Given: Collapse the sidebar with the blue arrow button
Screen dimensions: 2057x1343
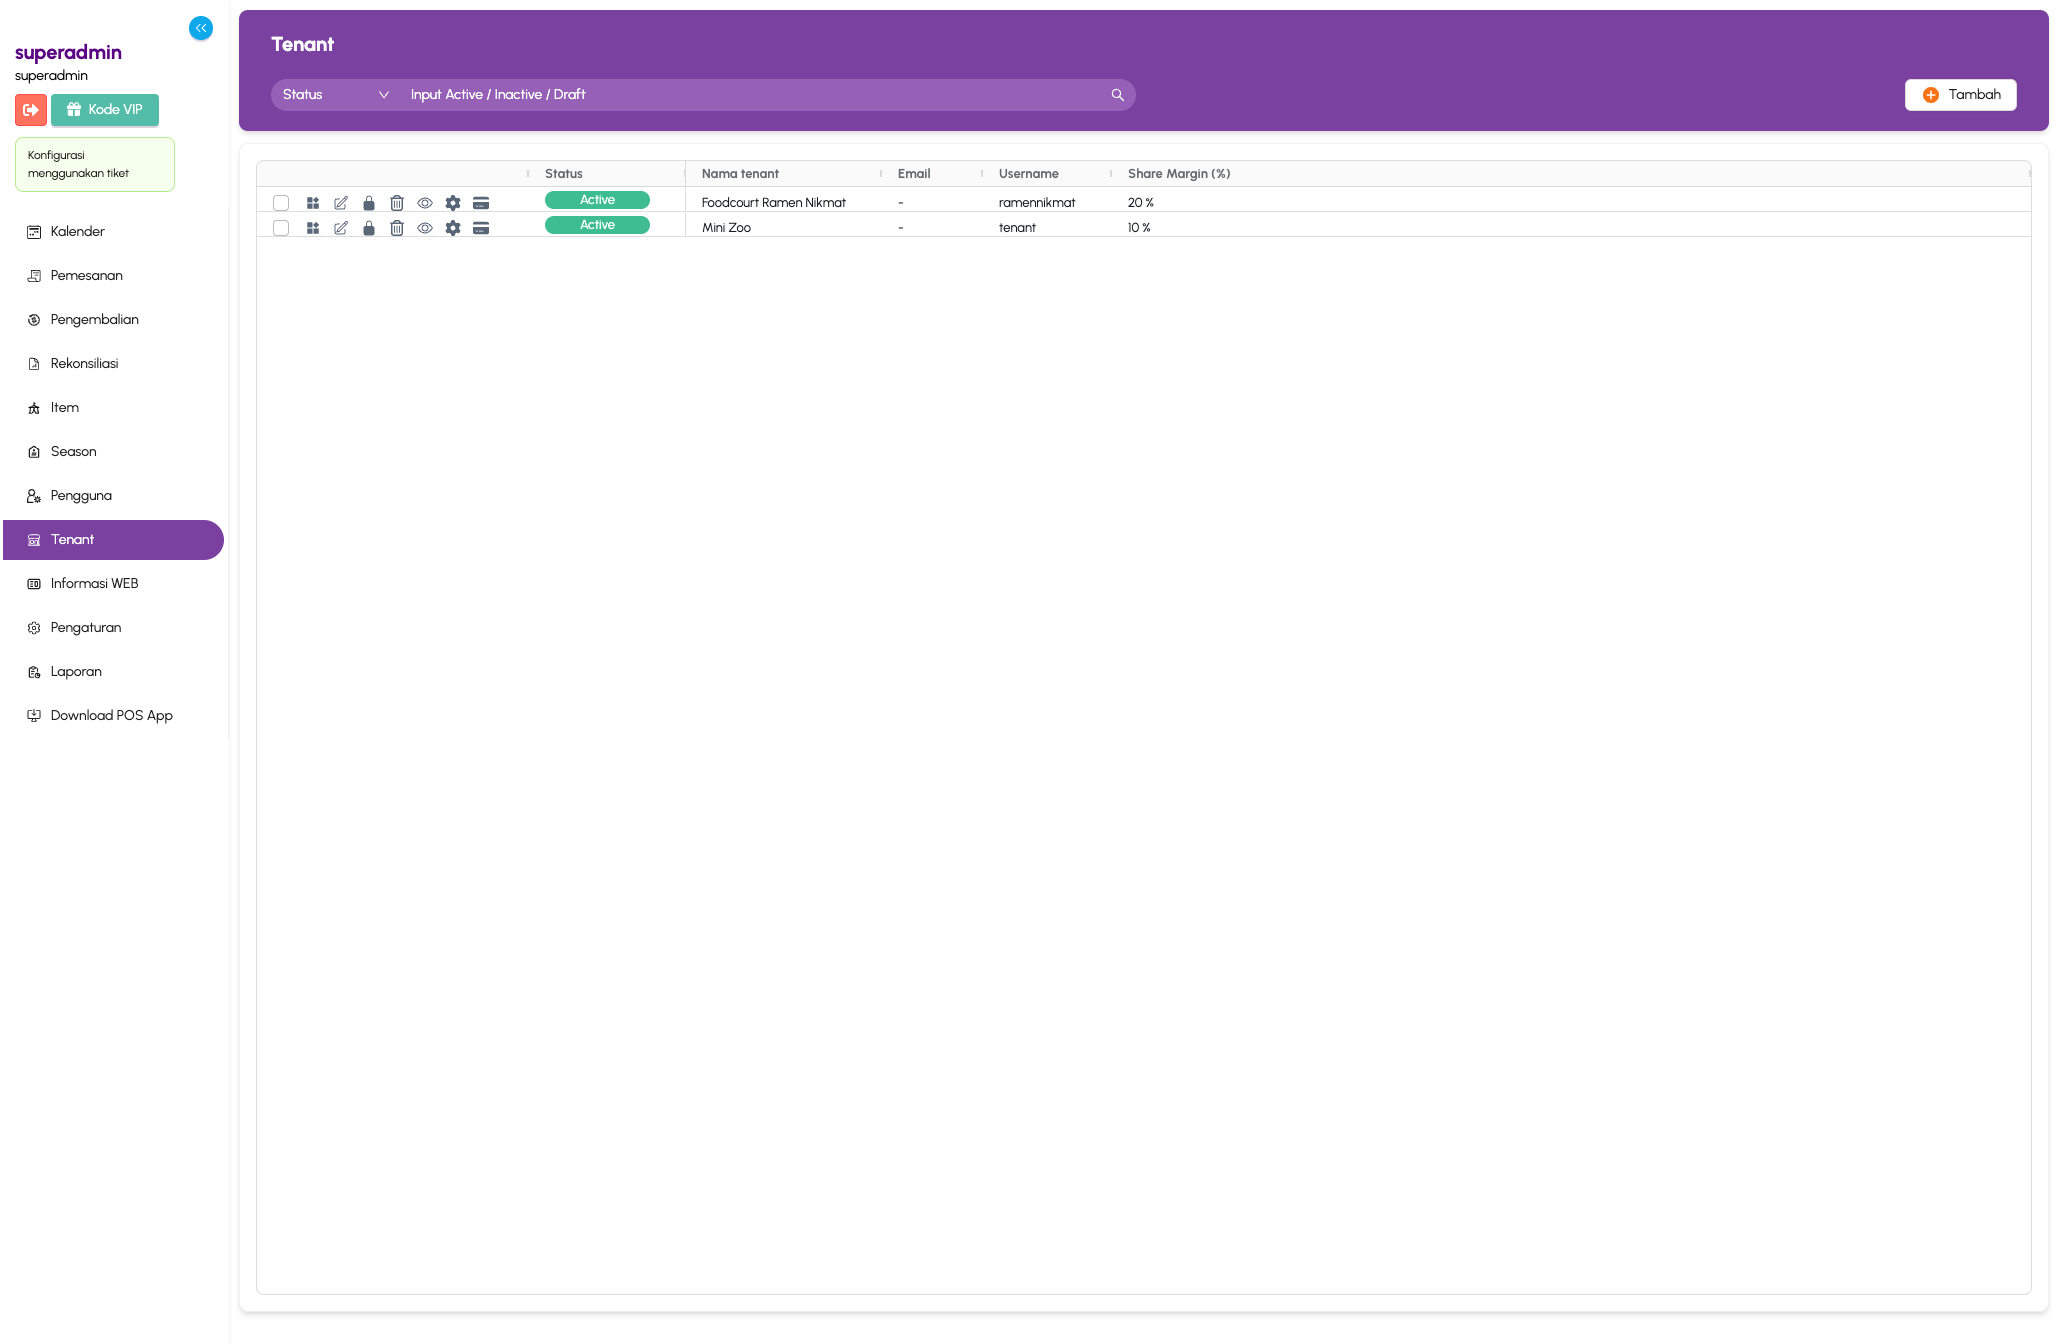Looking at the screenshot, I should [x=201, y=28].
